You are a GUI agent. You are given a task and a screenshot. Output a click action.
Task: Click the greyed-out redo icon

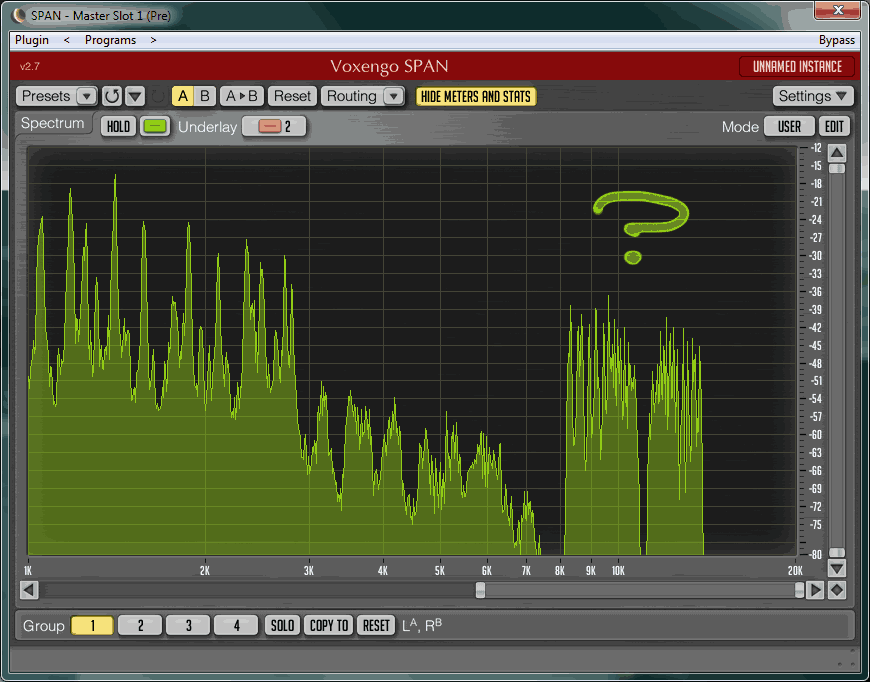point(158,96)
